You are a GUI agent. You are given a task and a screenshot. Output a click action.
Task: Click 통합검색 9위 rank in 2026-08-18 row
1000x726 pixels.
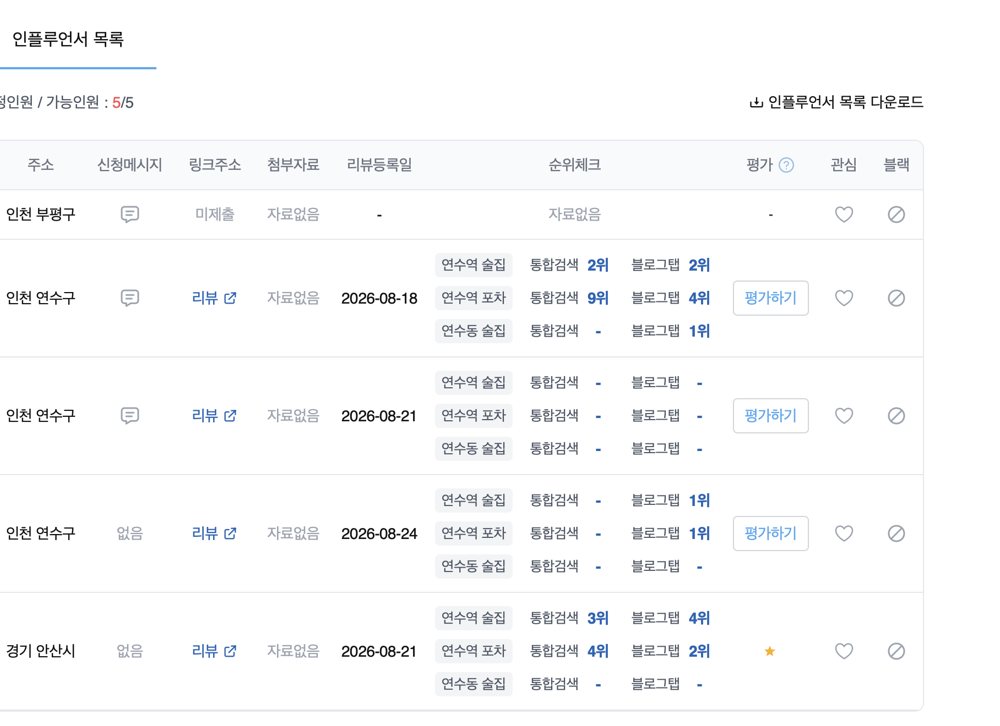(570, 298)
